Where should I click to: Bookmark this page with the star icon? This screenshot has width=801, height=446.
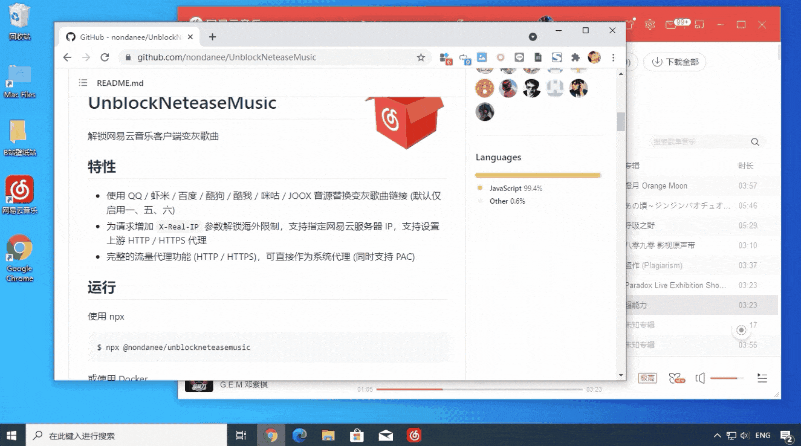420,58
